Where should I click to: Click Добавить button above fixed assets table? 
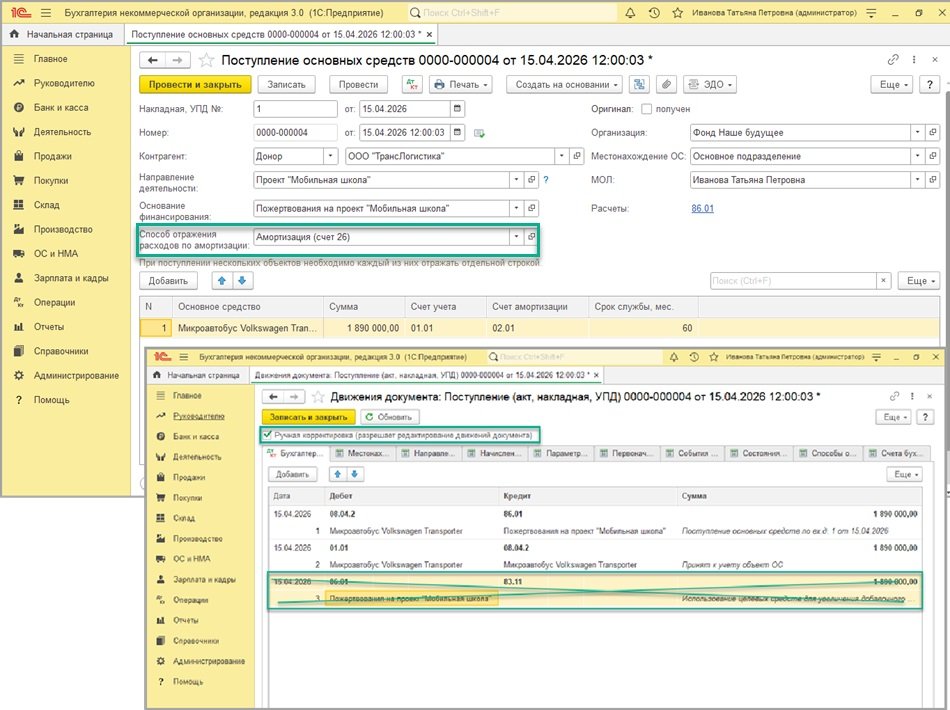tap(168, 280)
